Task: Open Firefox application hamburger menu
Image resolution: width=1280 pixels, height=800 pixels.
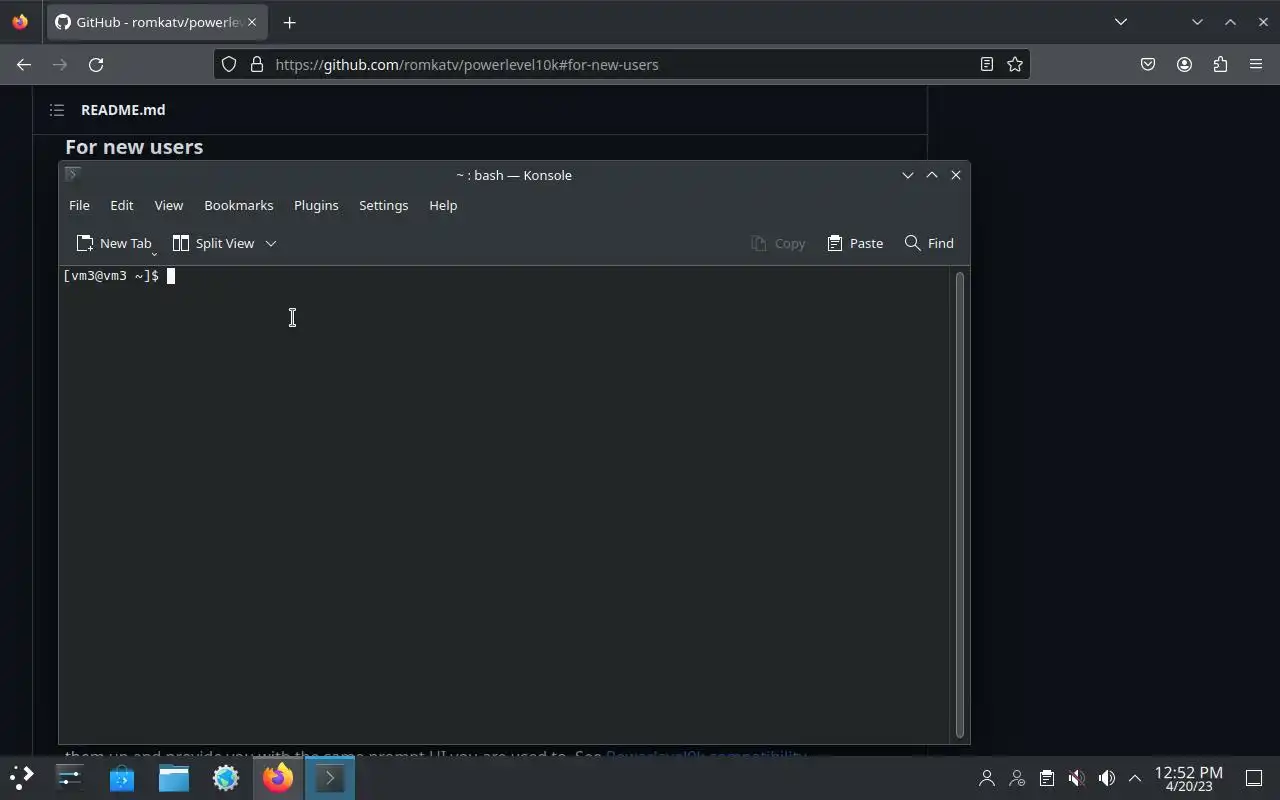Action: (x=1256, y=64)
